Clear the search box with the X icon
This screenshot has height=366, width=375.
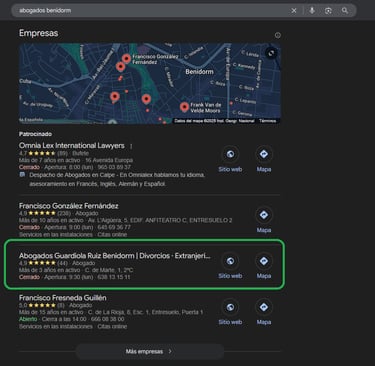pos(294,11)
